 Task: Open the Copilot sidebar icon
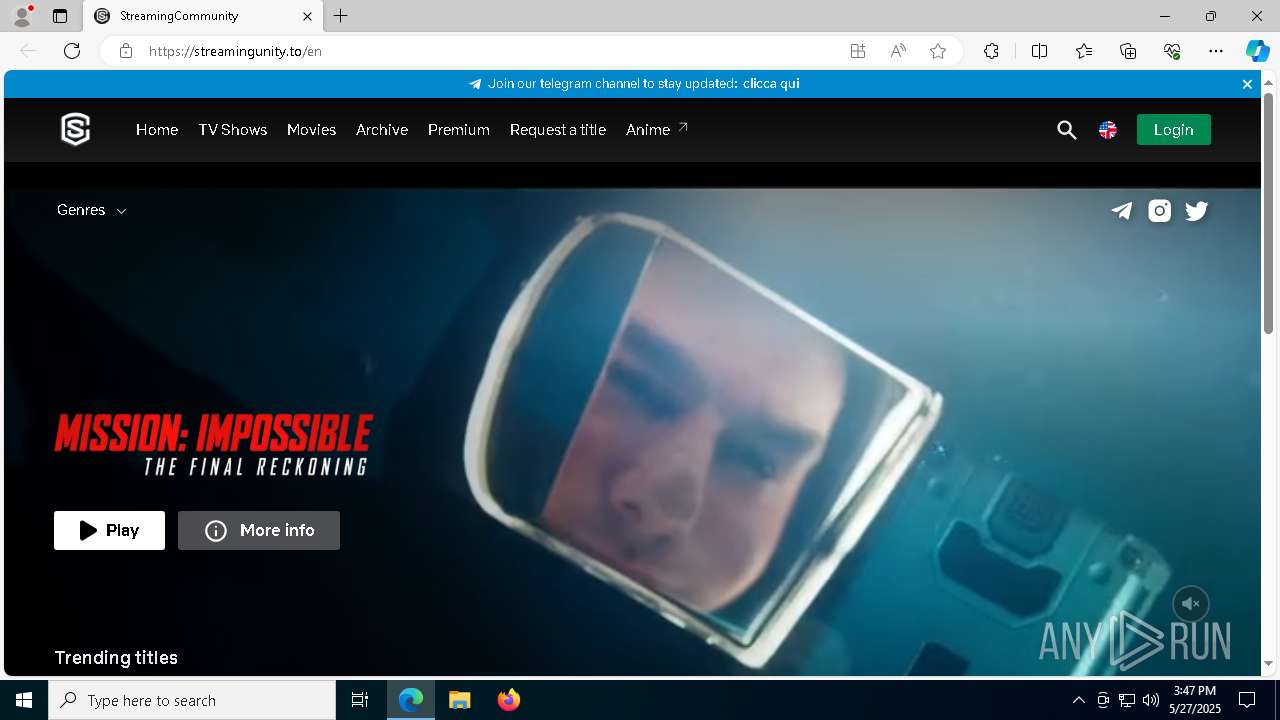coord(1257,51)
